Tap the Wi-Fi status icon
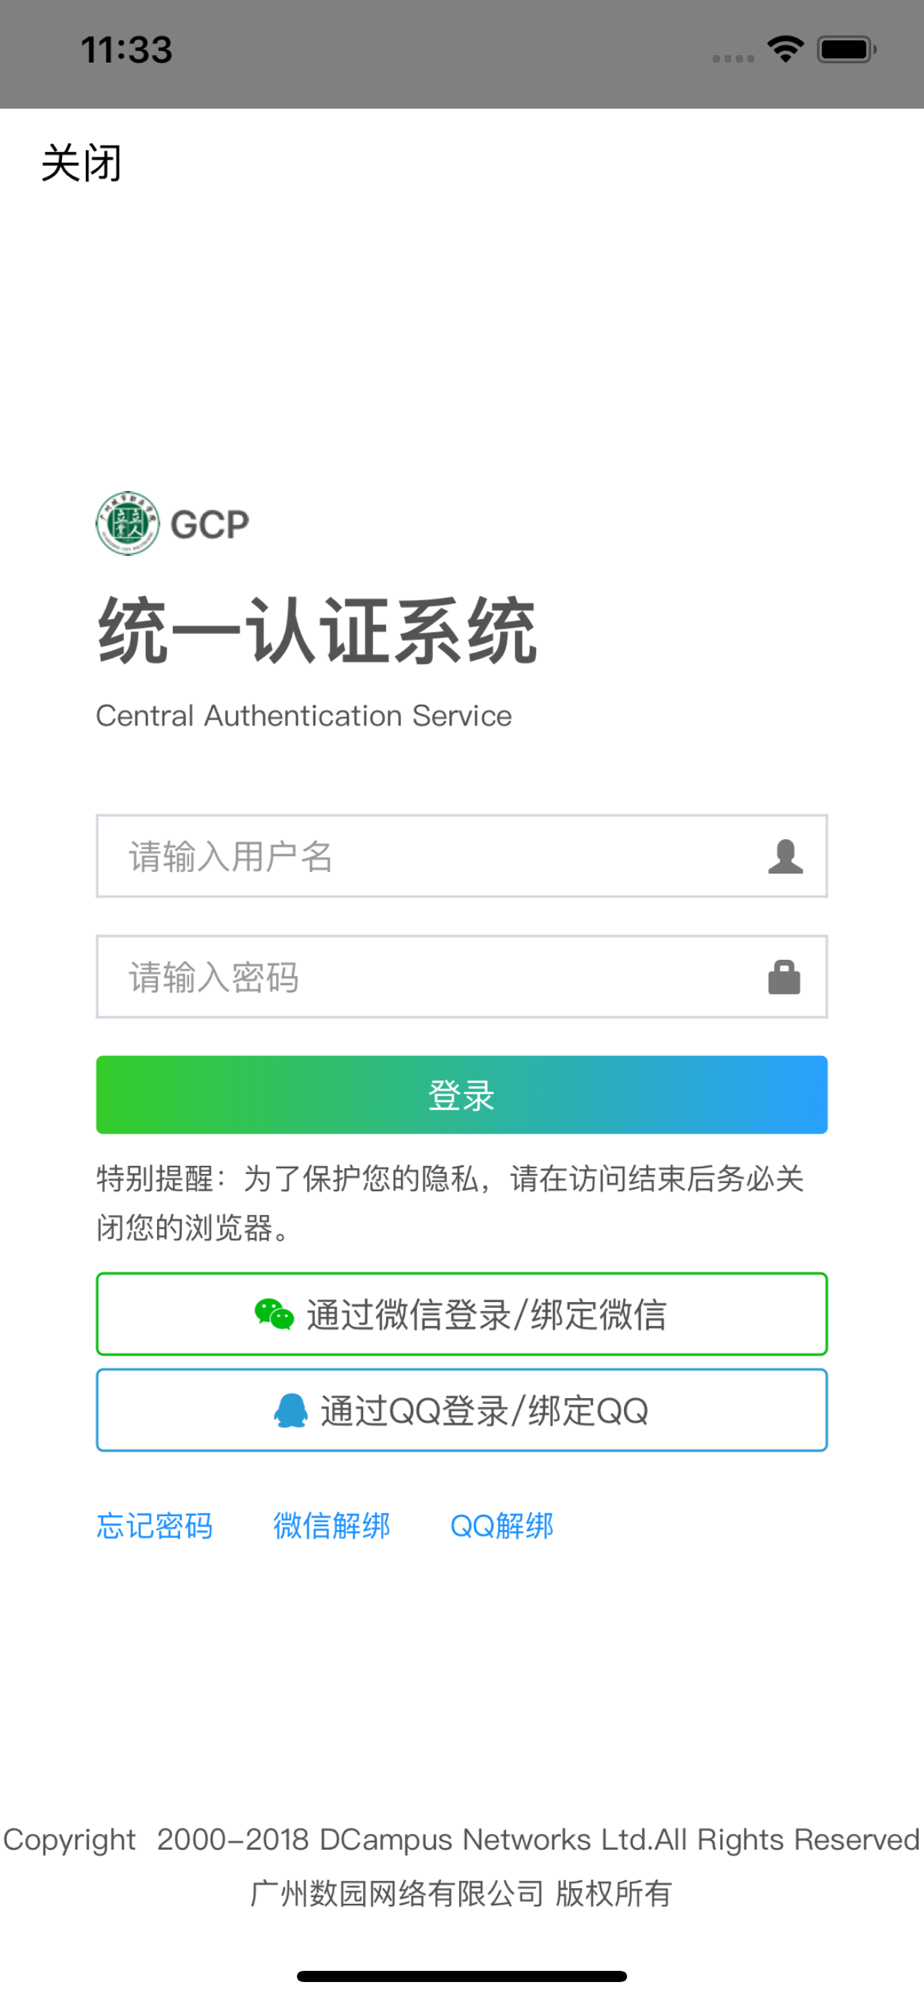Image resolution: width=924 pixels, height=2000 pixels. point(786,49)
